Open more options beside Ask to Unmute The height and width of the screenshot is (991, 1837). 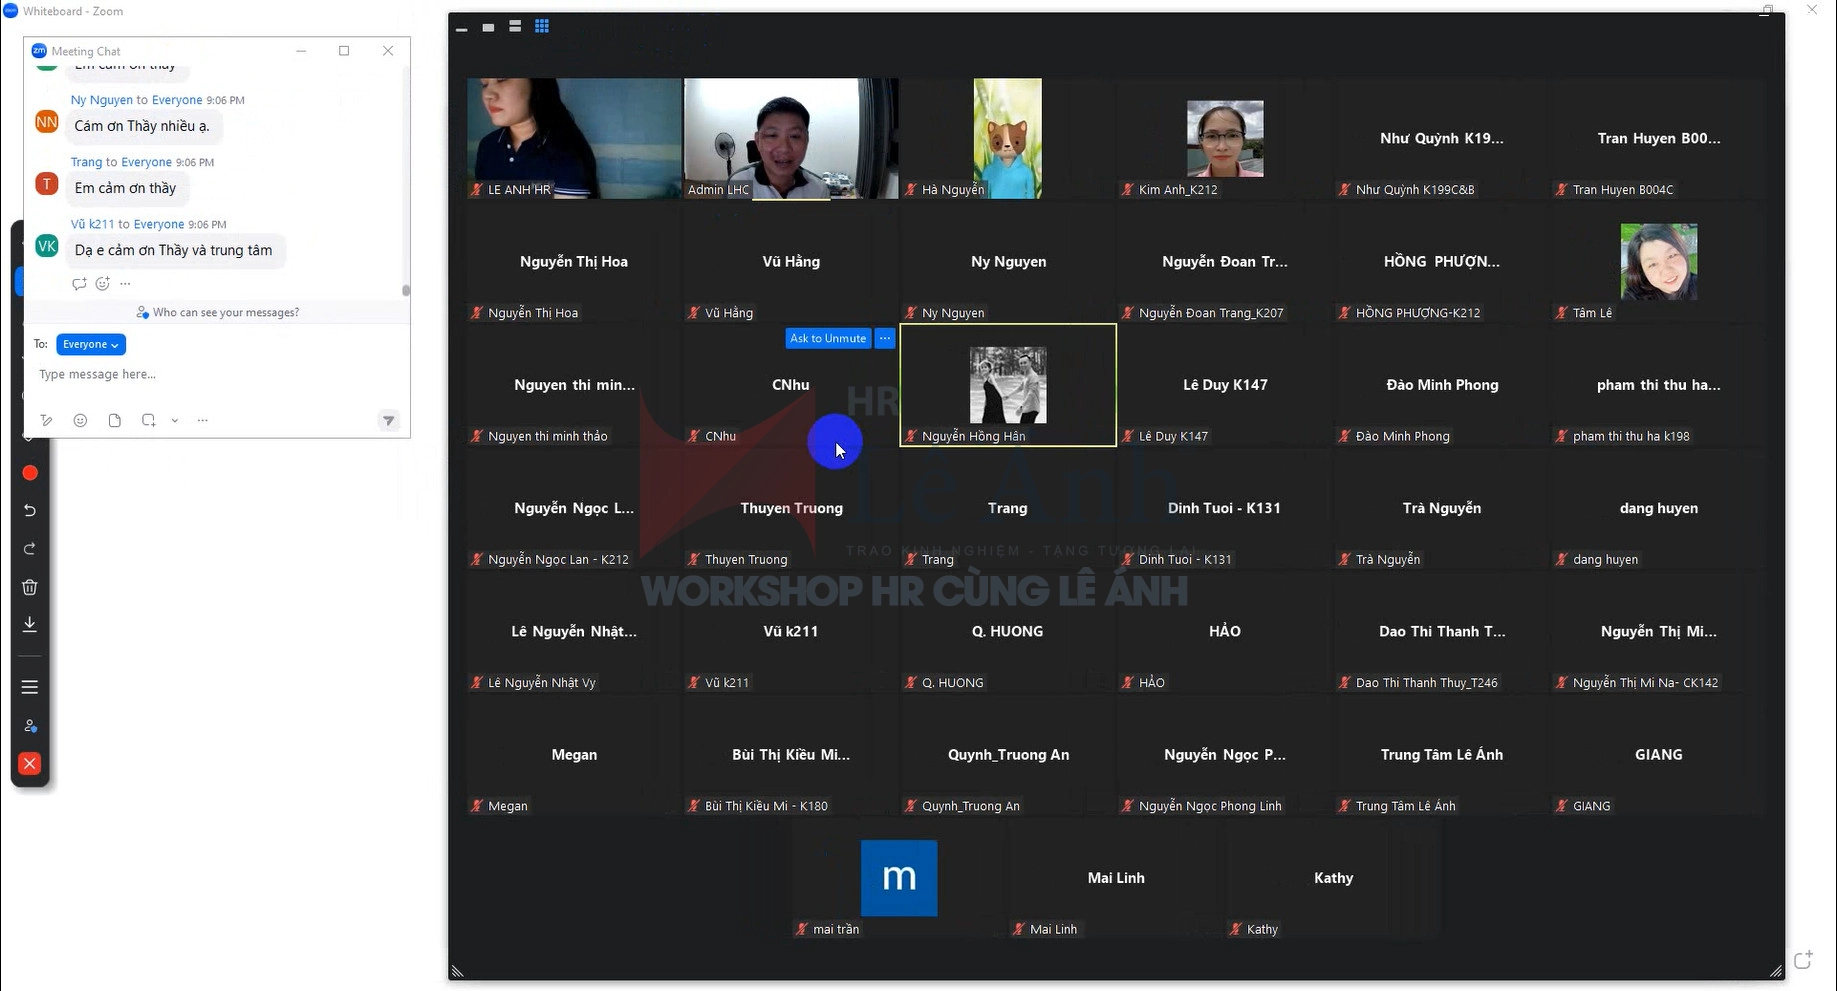pyautogui.click(x=885, y=339)
